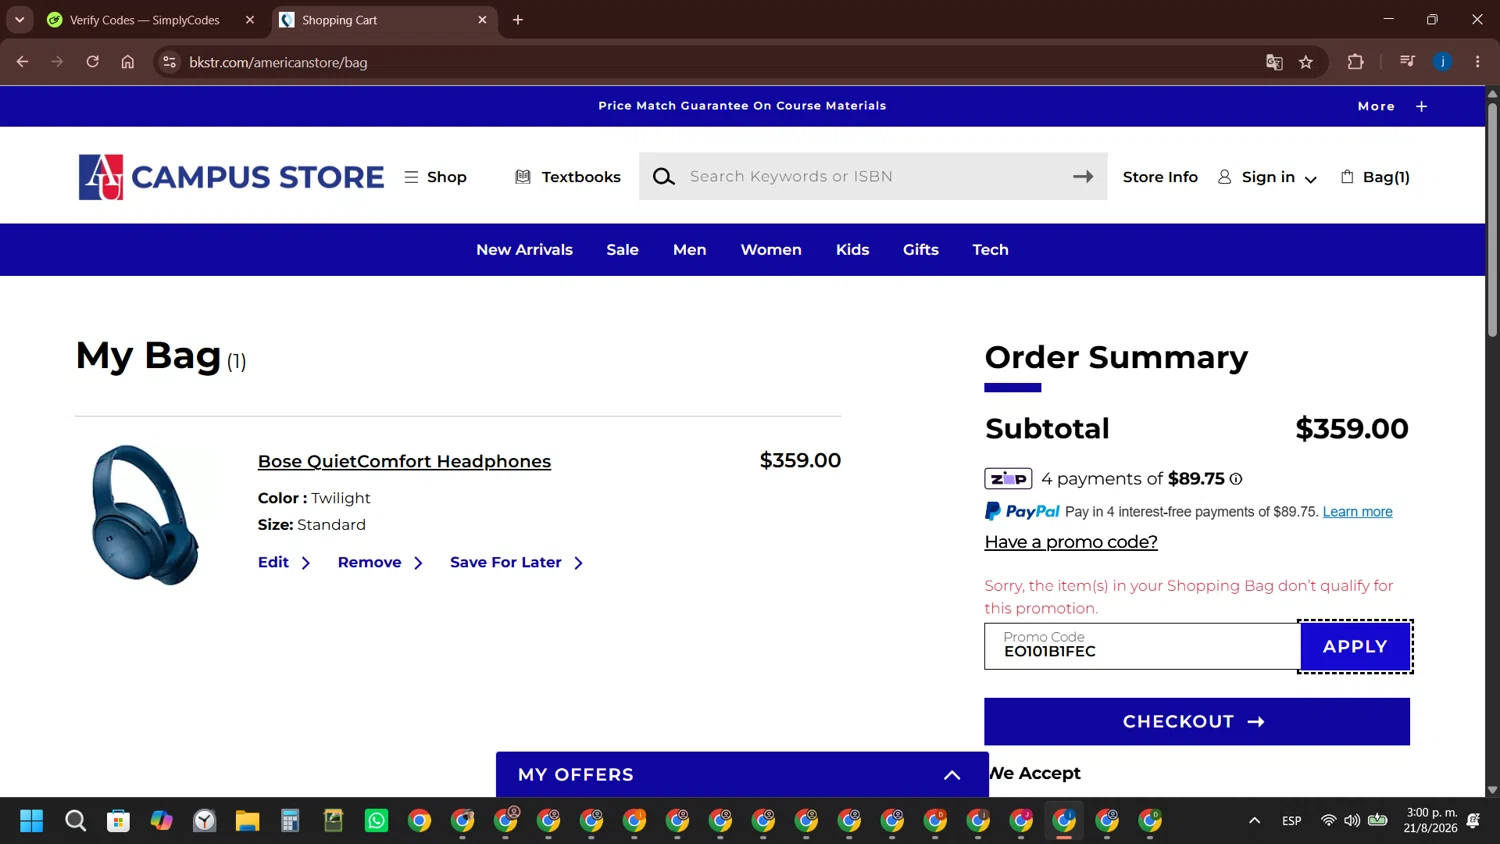Save the headphones for later

516,563
